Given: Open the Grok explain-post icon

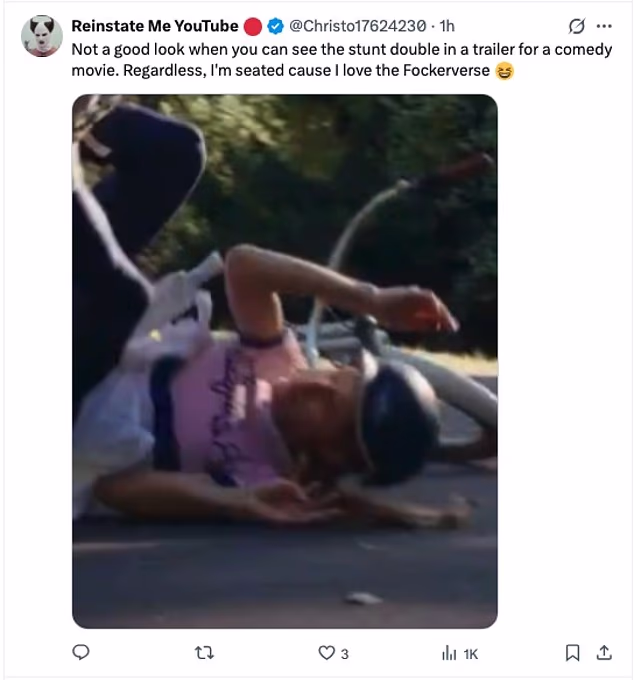Looking at the screenshot, I should tap(577, 26).
